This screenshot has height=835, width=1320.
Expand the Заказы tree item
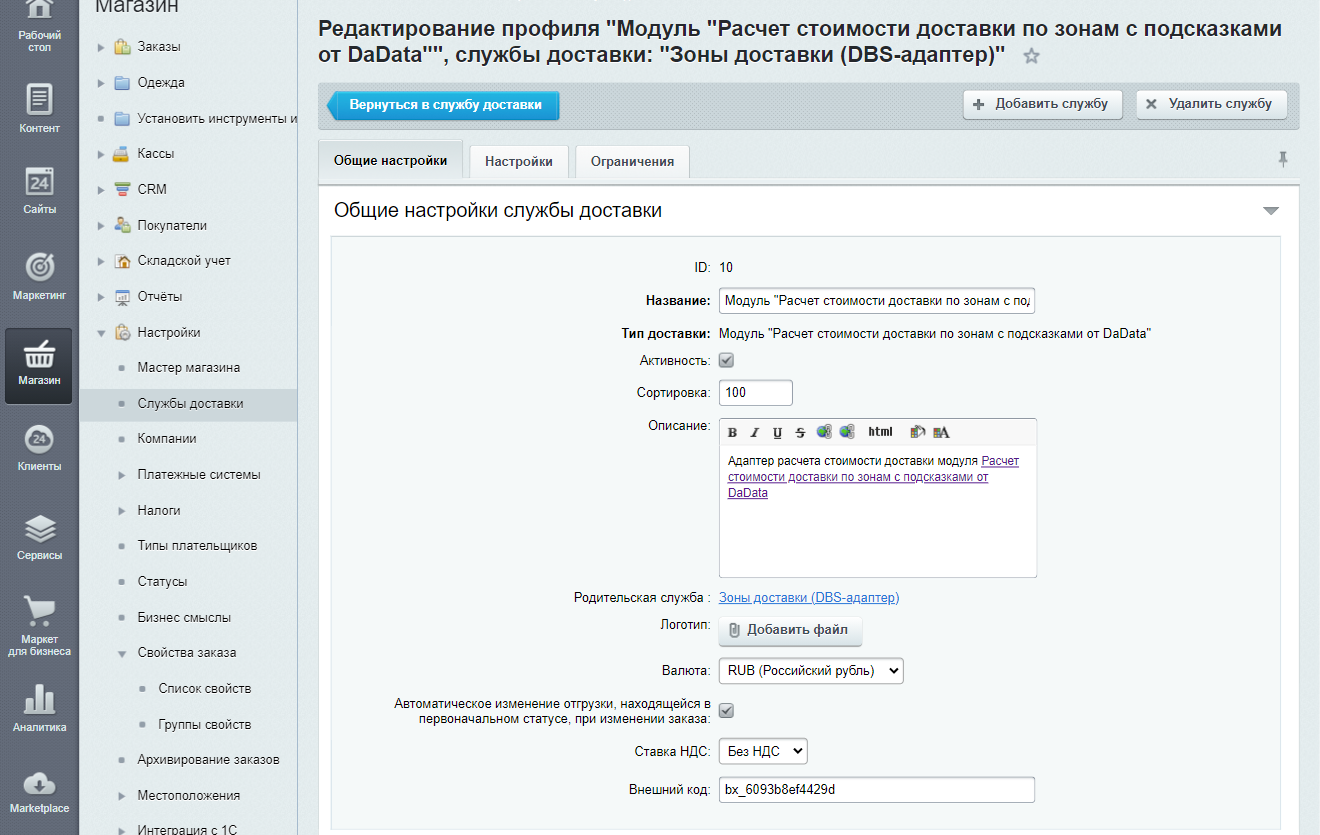click(x=101, y=47)
